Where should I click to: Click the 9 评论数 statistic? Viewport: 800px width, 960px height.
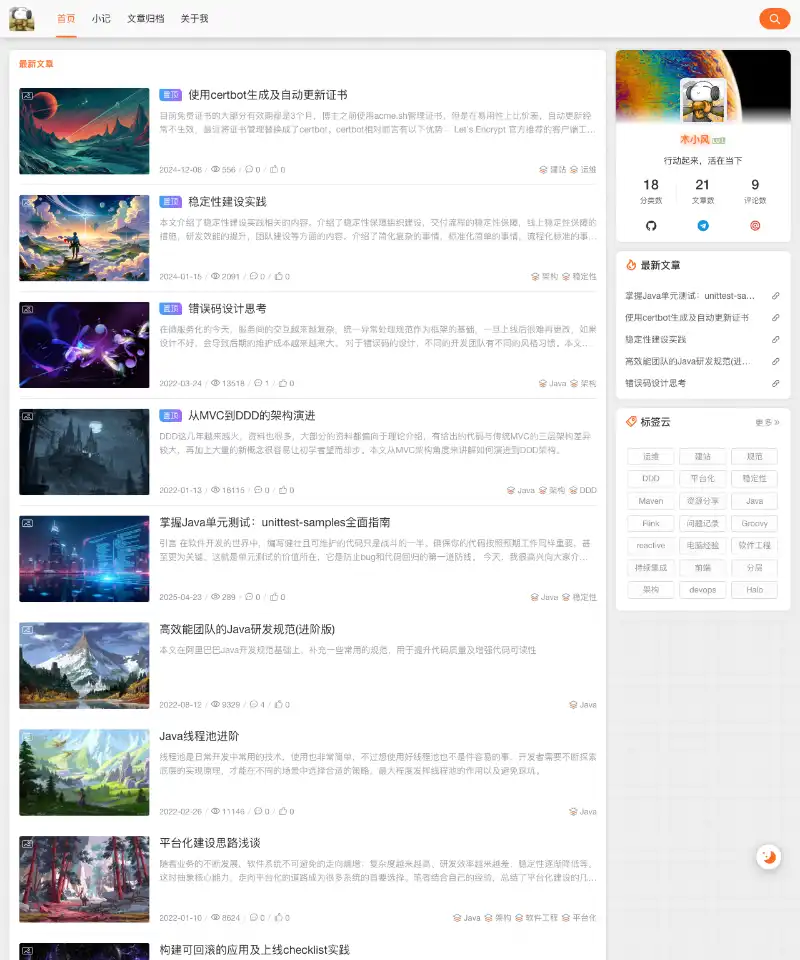coord(755,191)
